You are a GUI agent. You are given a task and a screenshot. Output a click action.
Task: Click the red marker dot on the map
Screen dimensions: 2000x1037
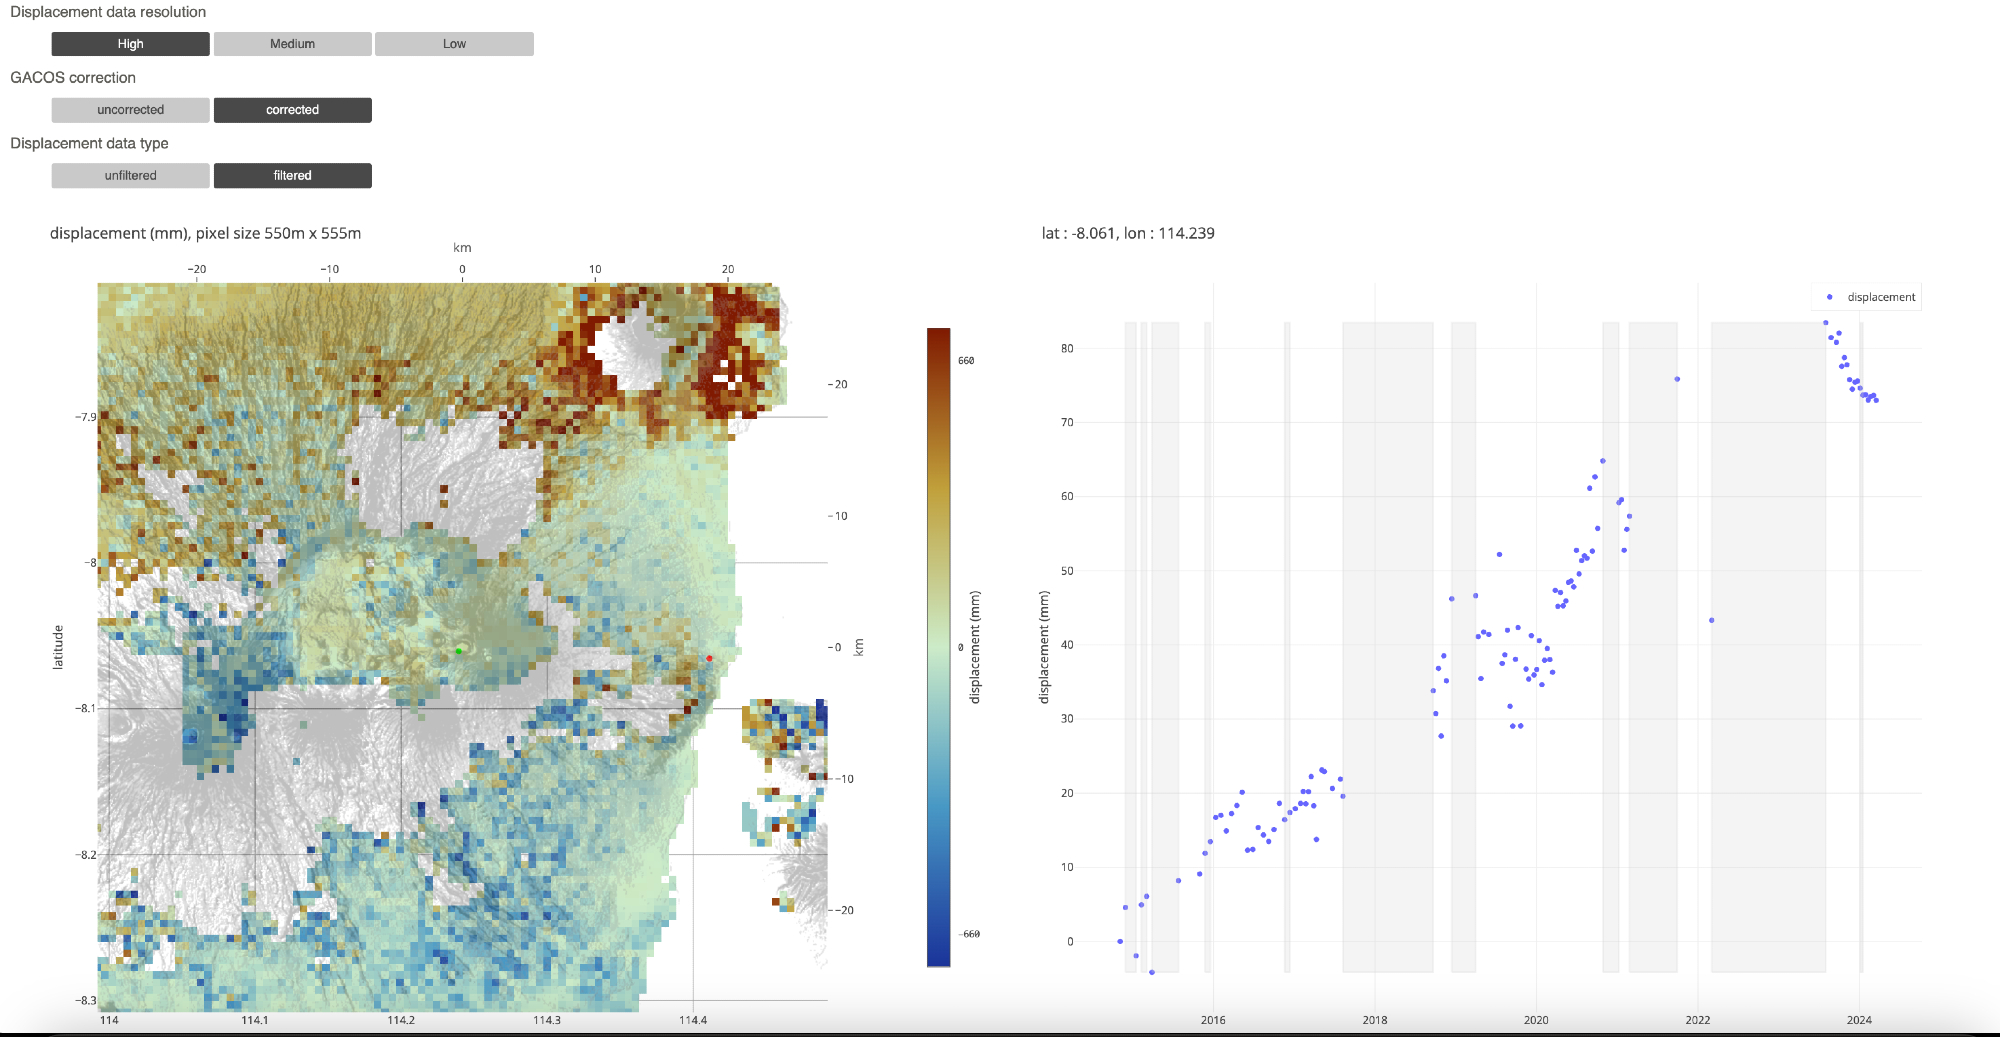click(x=710, y=658)
